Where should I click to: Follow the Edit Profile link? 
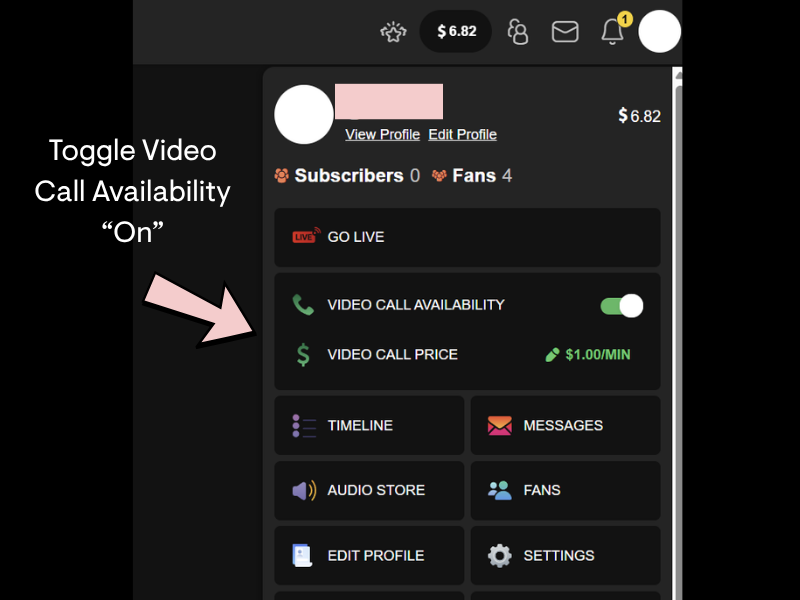[462, 134]
